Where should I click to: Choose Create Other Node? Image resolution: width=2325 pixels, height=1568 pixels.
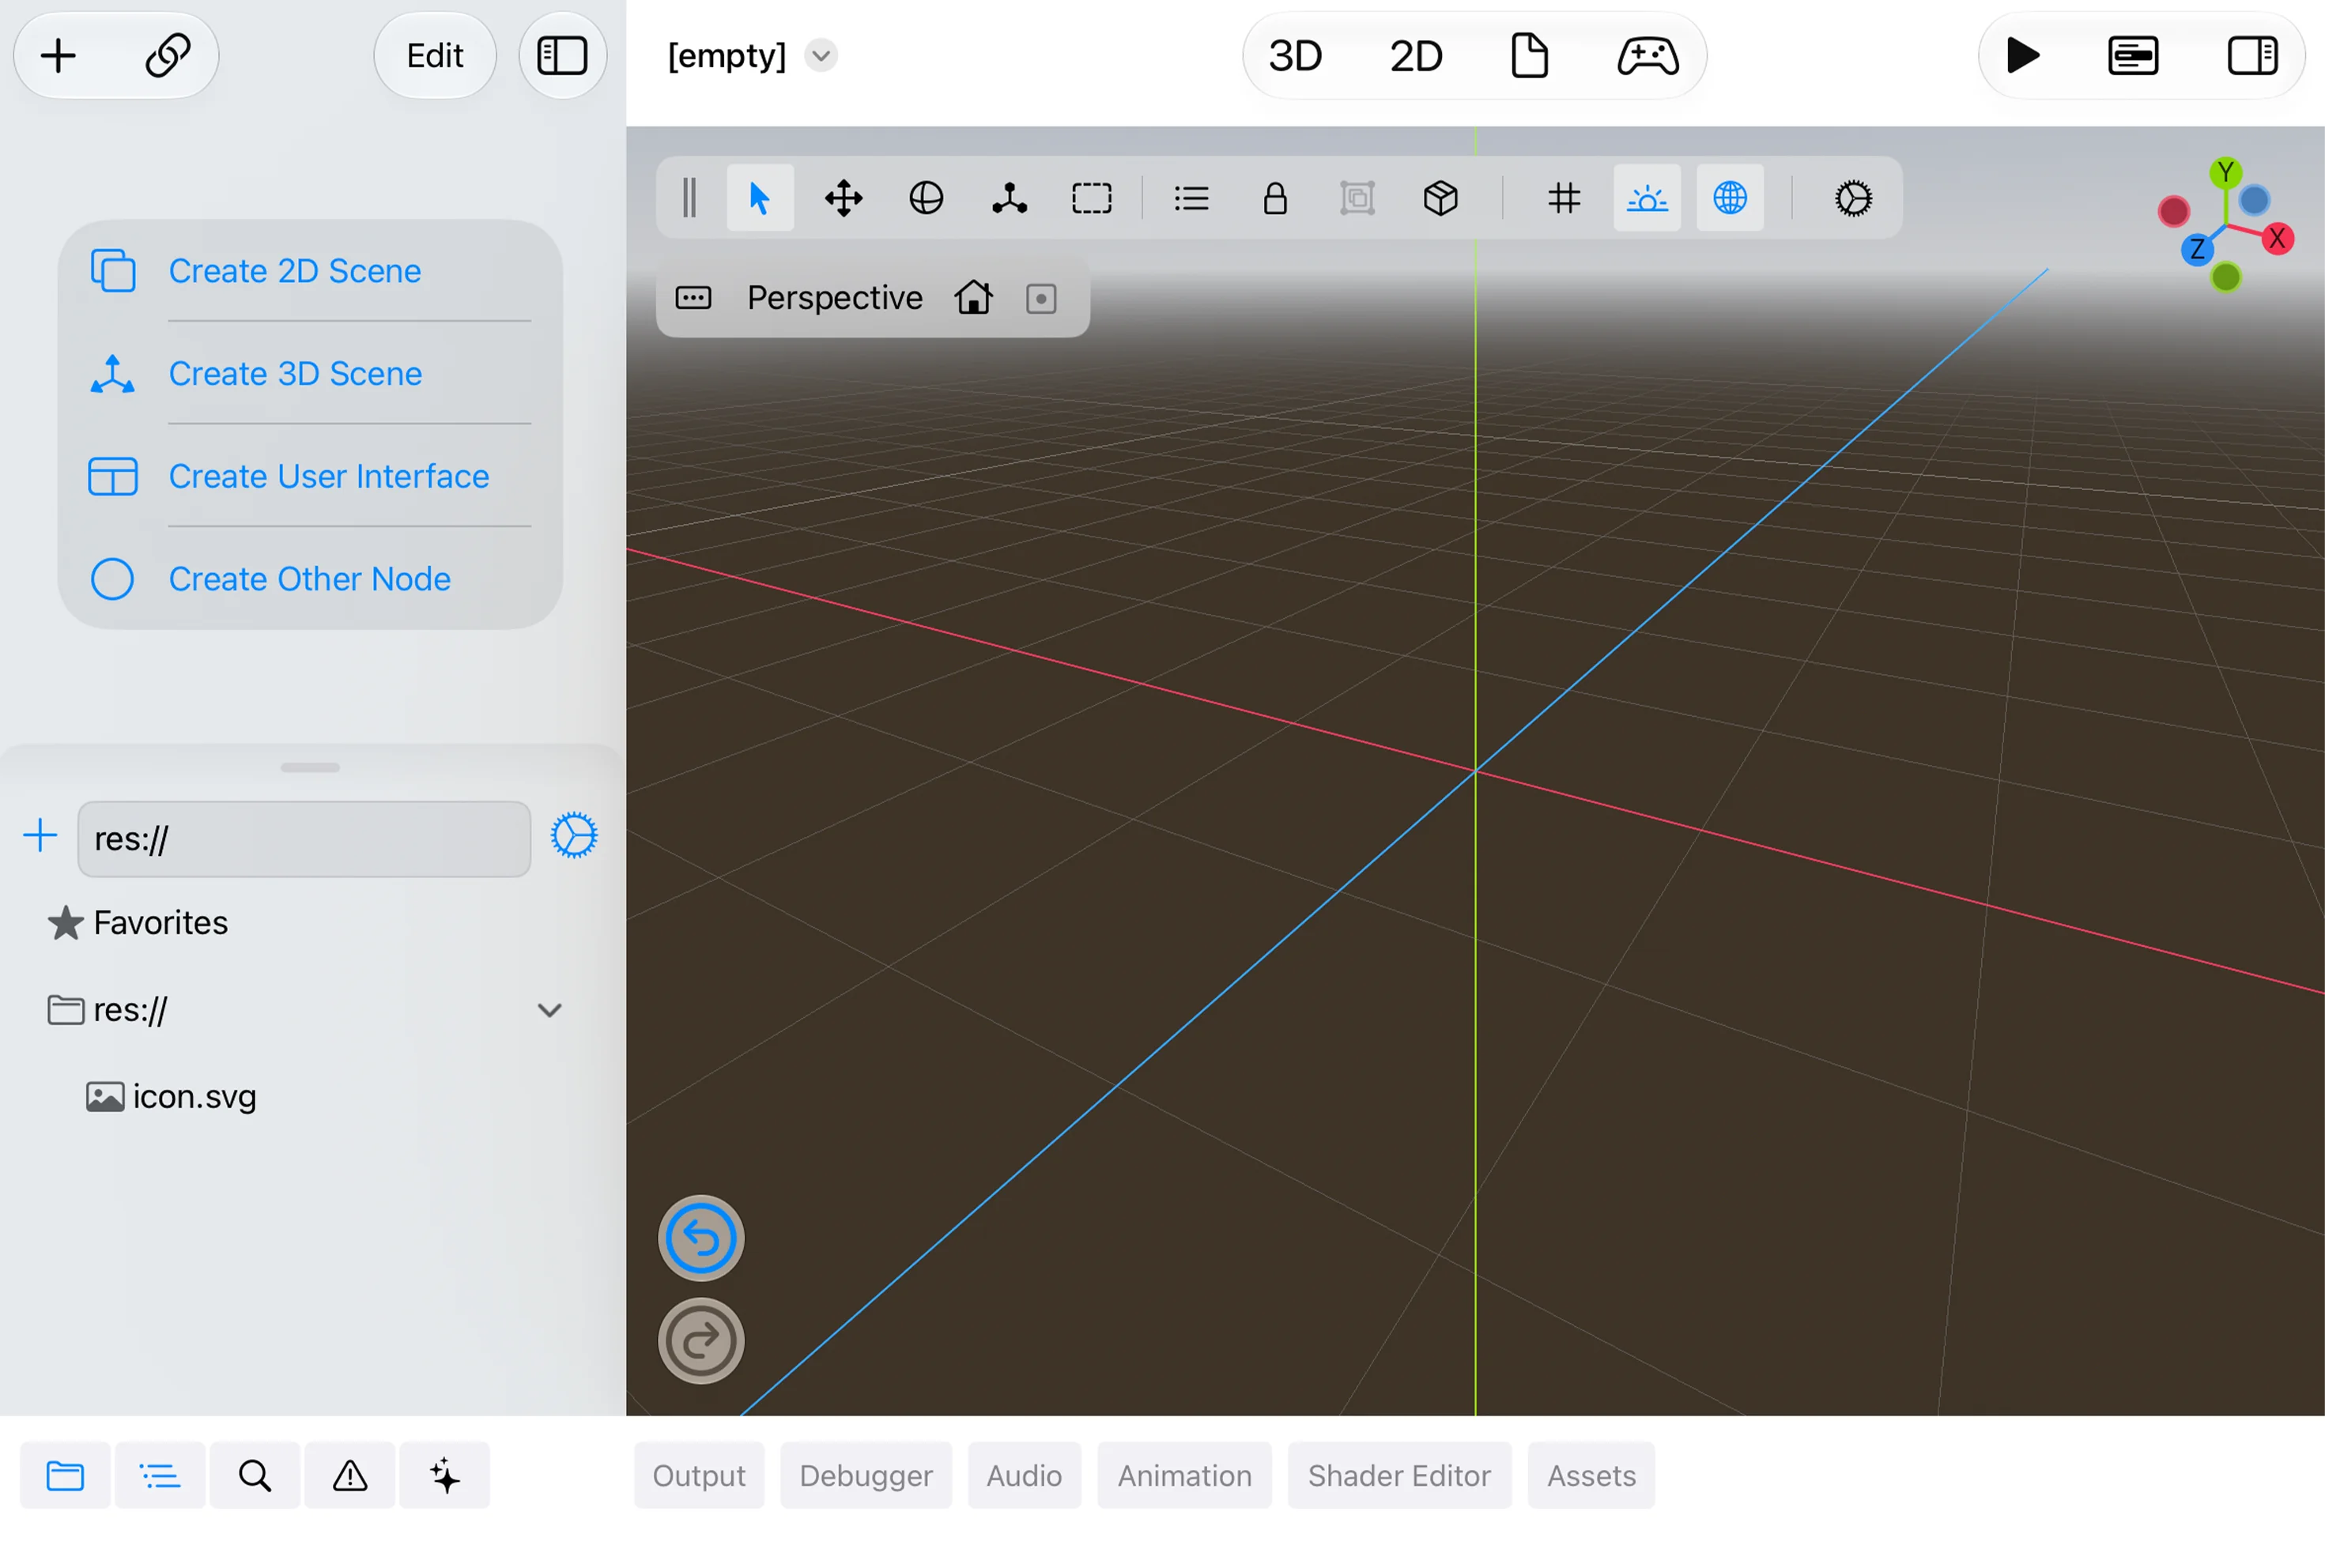click(310, 579)
